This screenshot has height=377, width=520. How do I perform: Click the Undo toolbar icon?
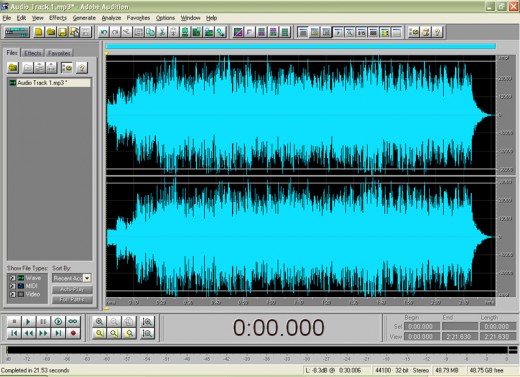(104, 32)
